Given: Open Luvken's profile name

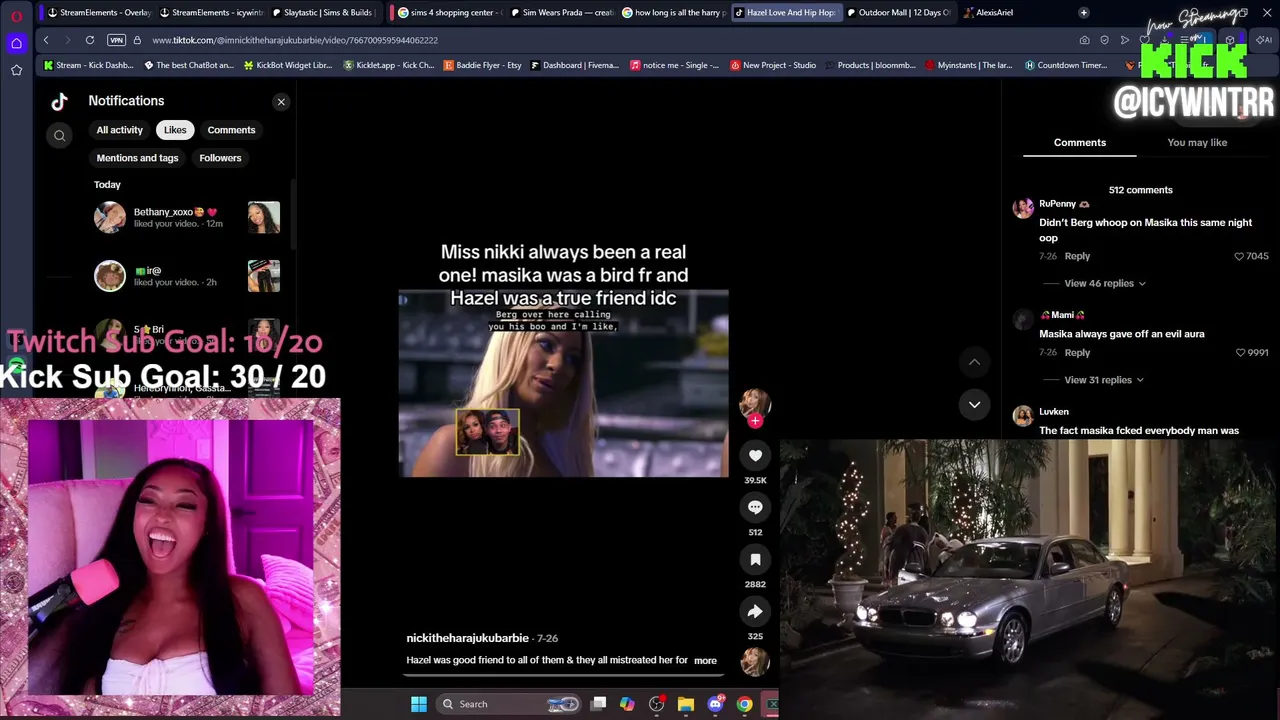Looking at the screenshot, I should coord(1054,412).
